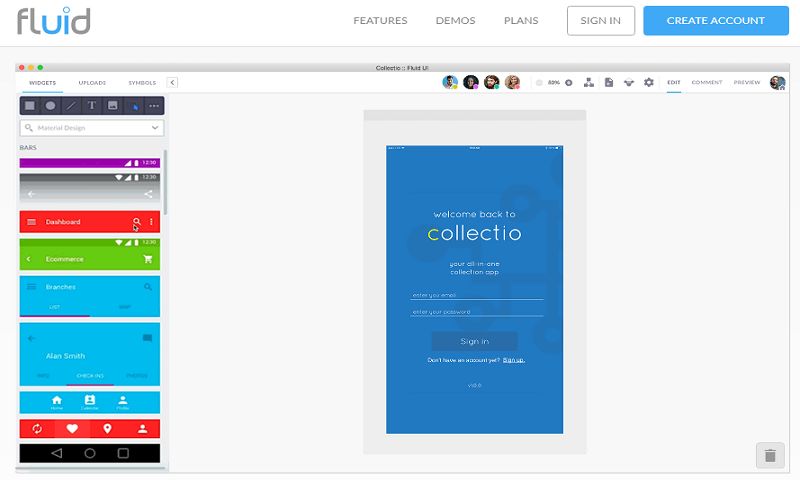Collapse the widgets side panel
This screenshot has width=800, height=480.
point(172,82)
